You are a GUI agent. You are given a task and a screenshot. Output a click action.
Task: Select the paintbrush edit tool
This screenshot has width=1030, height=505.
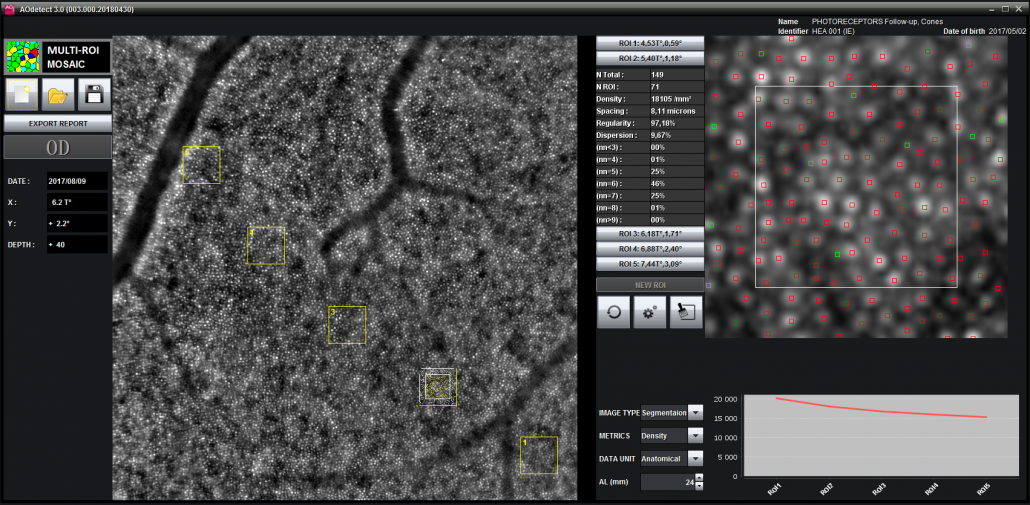coord(686,312)
